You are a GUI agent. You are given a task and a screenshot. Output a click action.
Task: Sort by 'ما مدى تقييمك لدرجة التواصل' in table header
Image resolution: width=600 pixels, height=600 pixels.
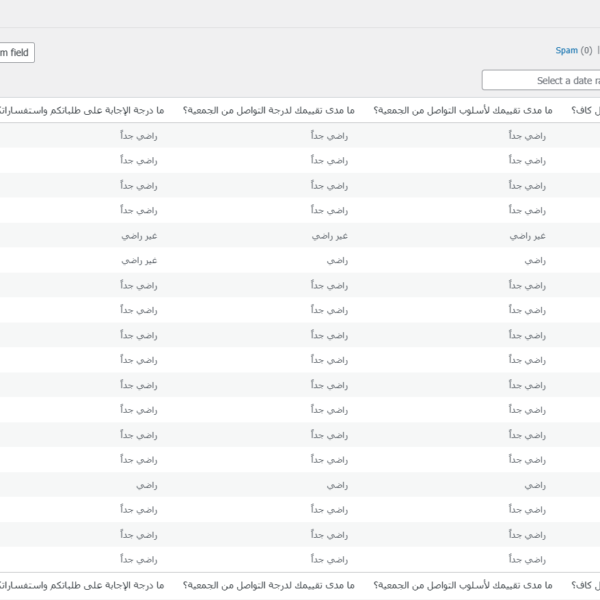[x=269, y=111]
